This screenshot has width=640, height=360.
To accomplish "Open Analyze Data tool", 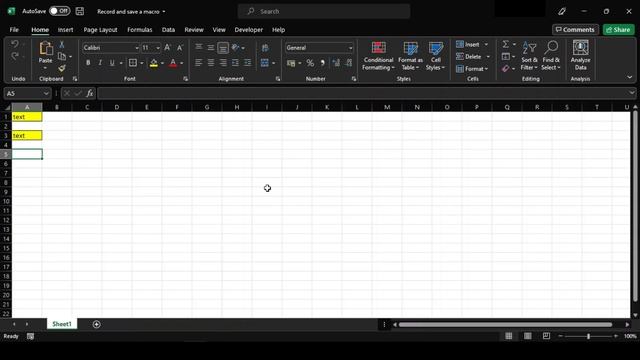I will pyautogui.click(x=580, y=56).
